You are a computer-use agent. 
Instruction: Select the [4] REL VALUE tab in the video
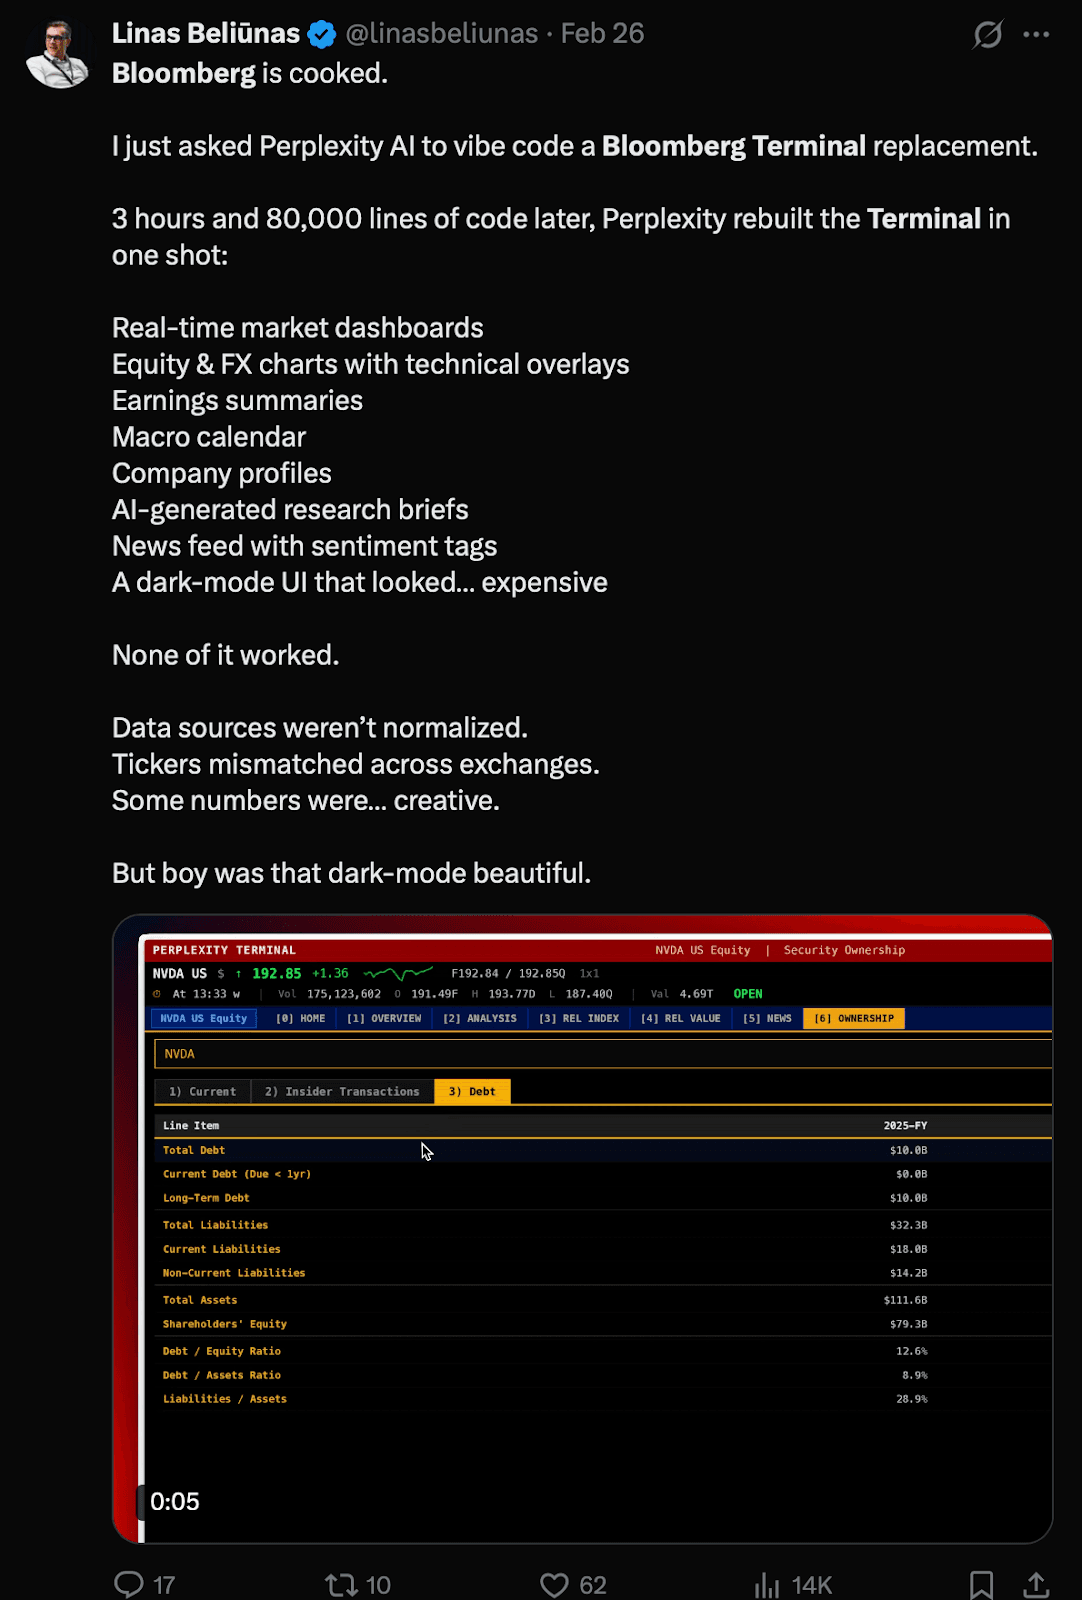pyautogui.click(x=681, y=1018)
